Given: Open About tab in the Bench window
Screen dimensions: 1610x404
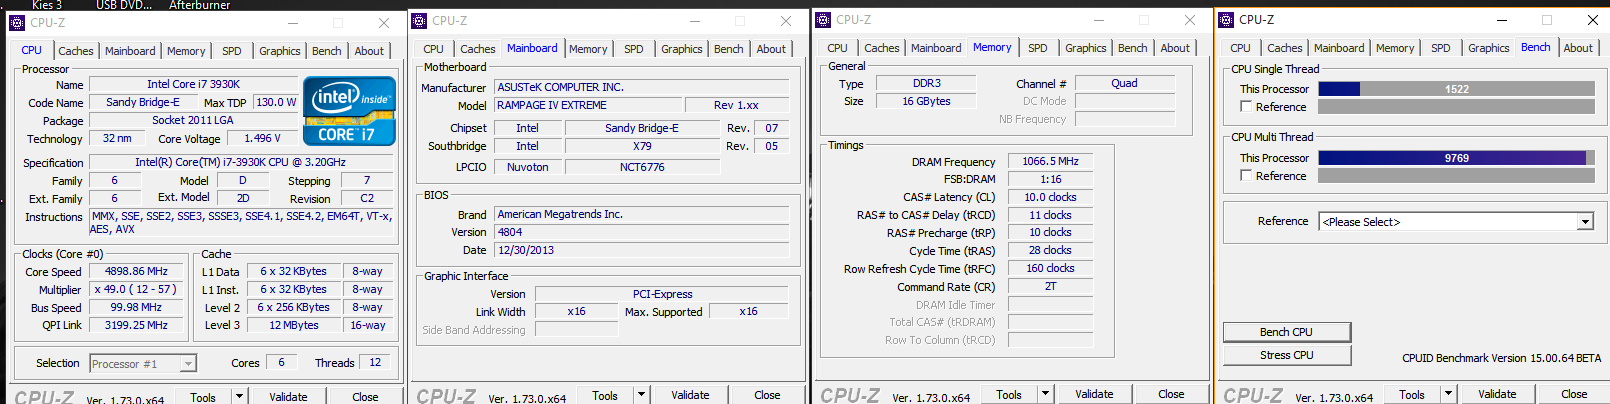Looking at the screenshot, I should 1578,48.
